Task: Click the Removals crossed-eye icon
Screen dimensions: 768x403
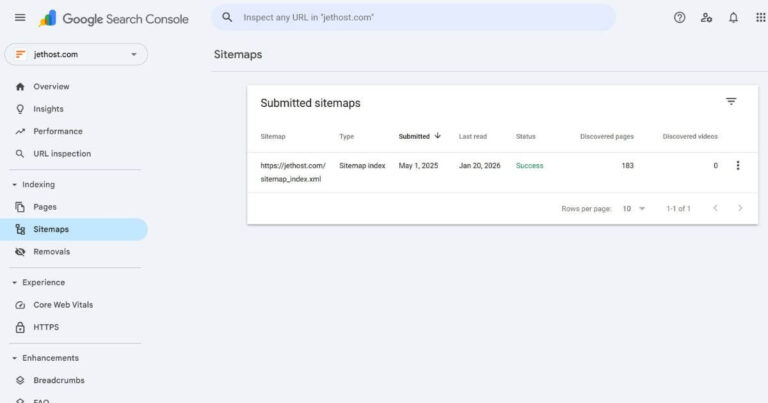Action: coord(20,252)
